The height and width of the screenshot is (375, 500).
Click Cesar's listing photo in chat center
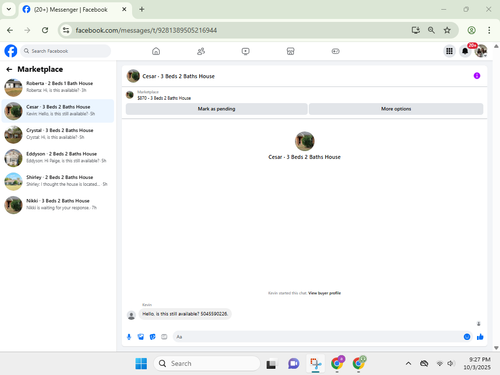[304, 141]
